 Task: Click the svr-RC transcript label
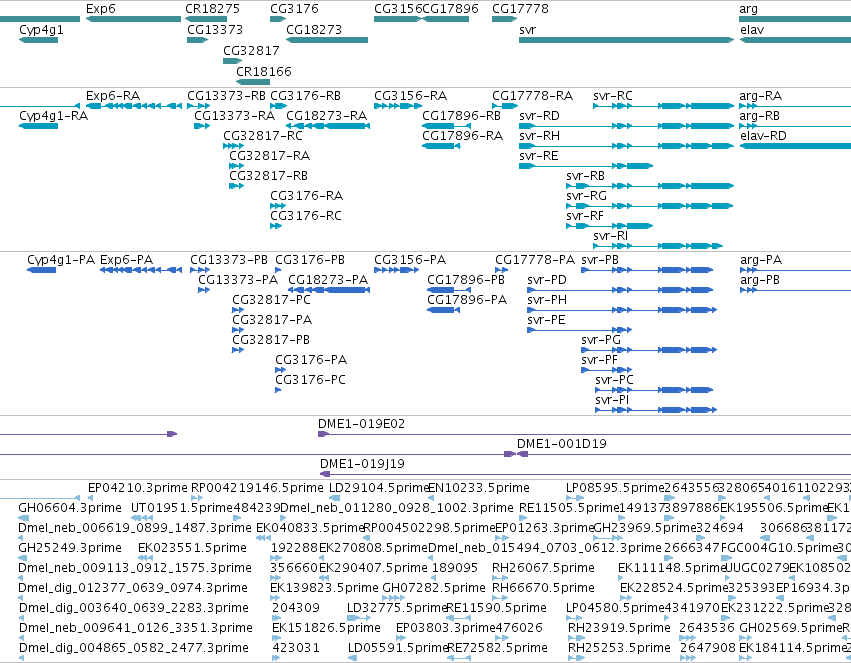click(613, 96)
